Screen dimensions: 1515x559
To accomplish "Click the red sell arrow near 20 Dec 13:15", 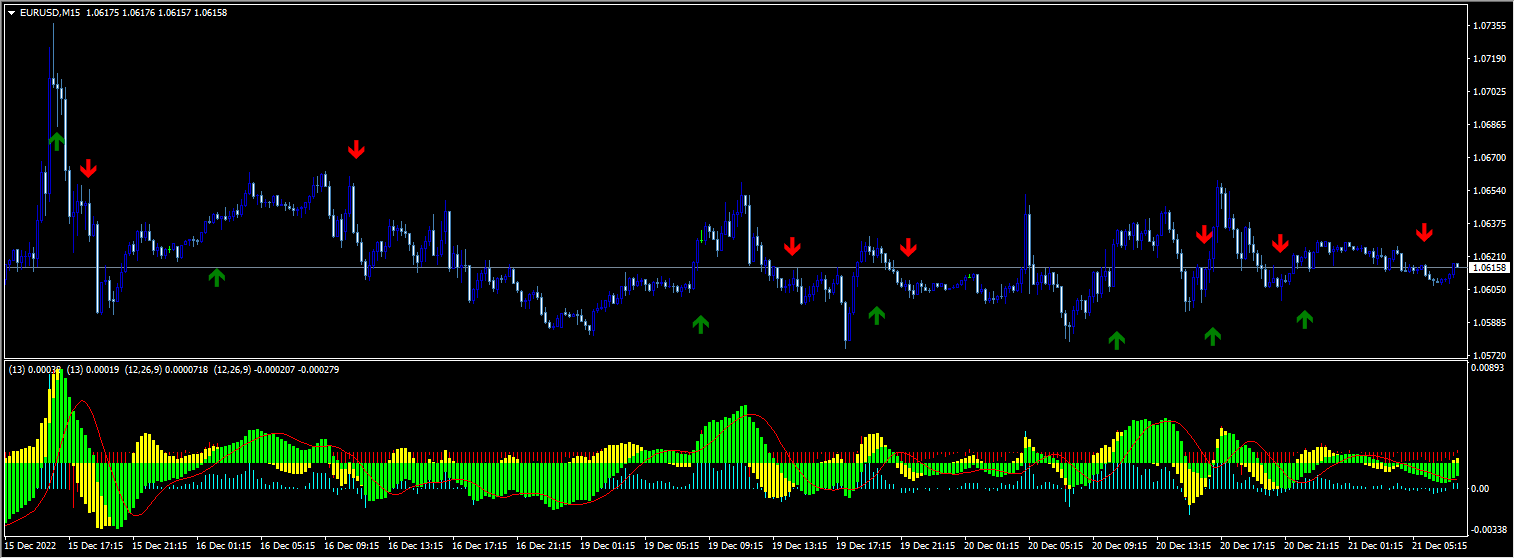I will point(1204,235).
